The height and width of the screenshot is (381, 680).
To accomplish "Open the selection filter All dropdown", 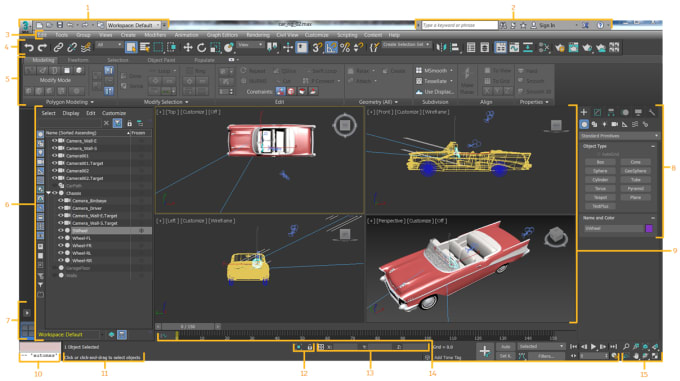I will pos(108,45).
